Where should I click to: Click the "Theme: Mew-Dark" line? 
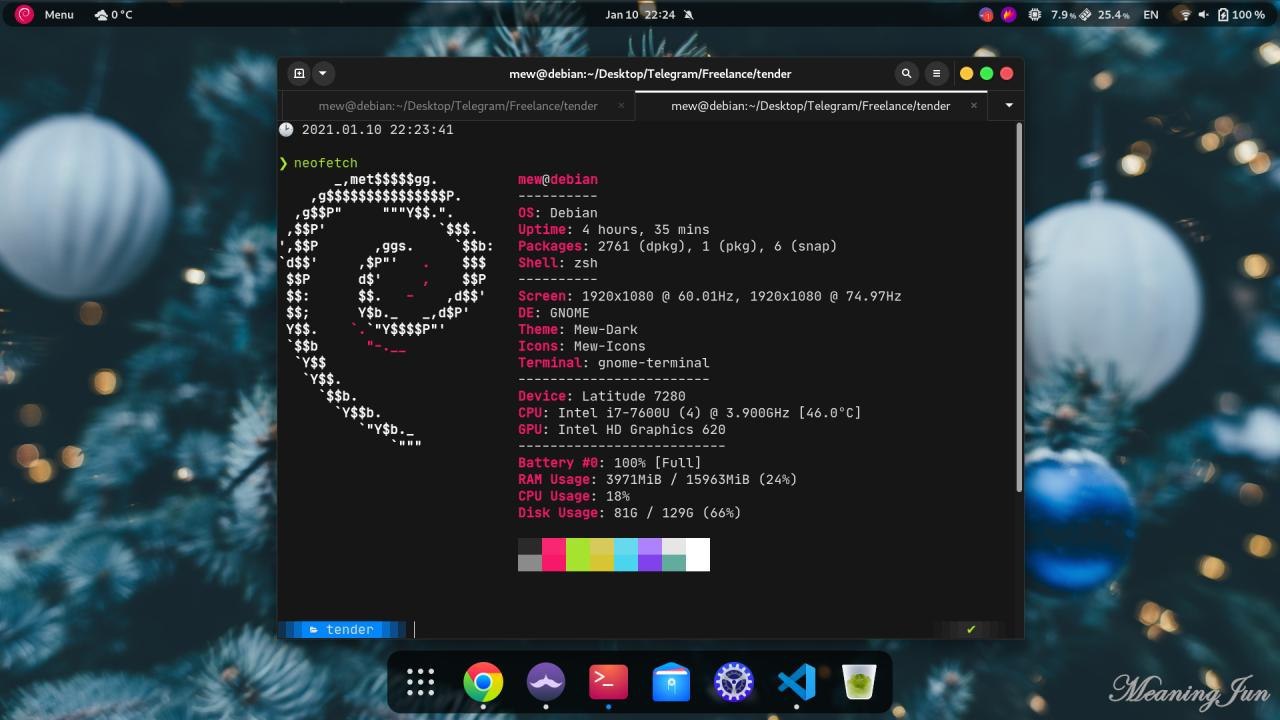point(578,330)
